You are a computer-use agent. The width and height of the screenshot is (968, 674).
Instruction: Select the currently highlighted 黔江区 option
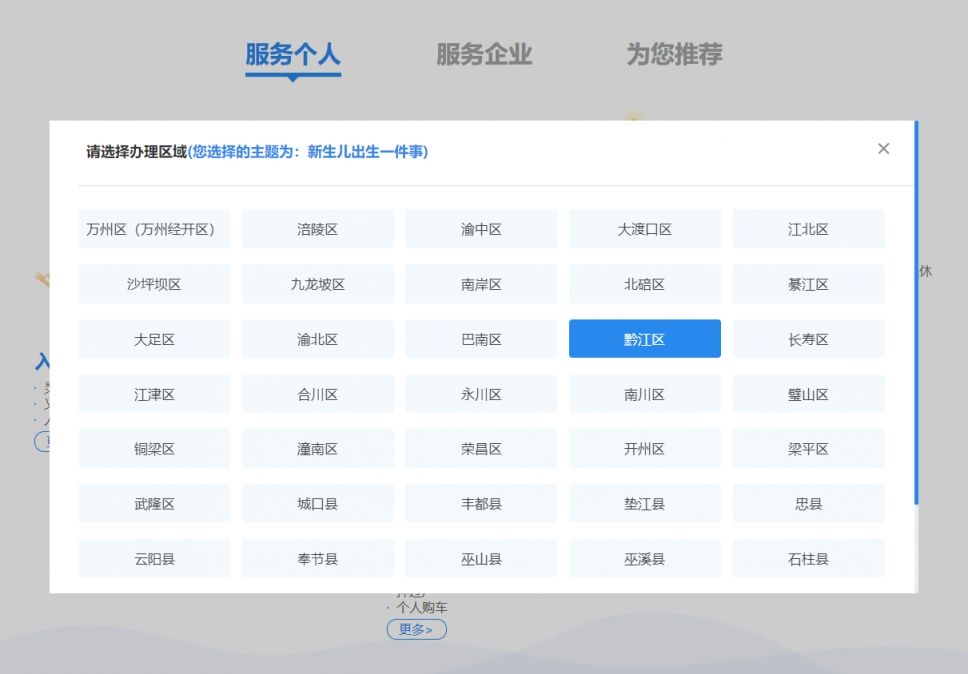point(644,338)
